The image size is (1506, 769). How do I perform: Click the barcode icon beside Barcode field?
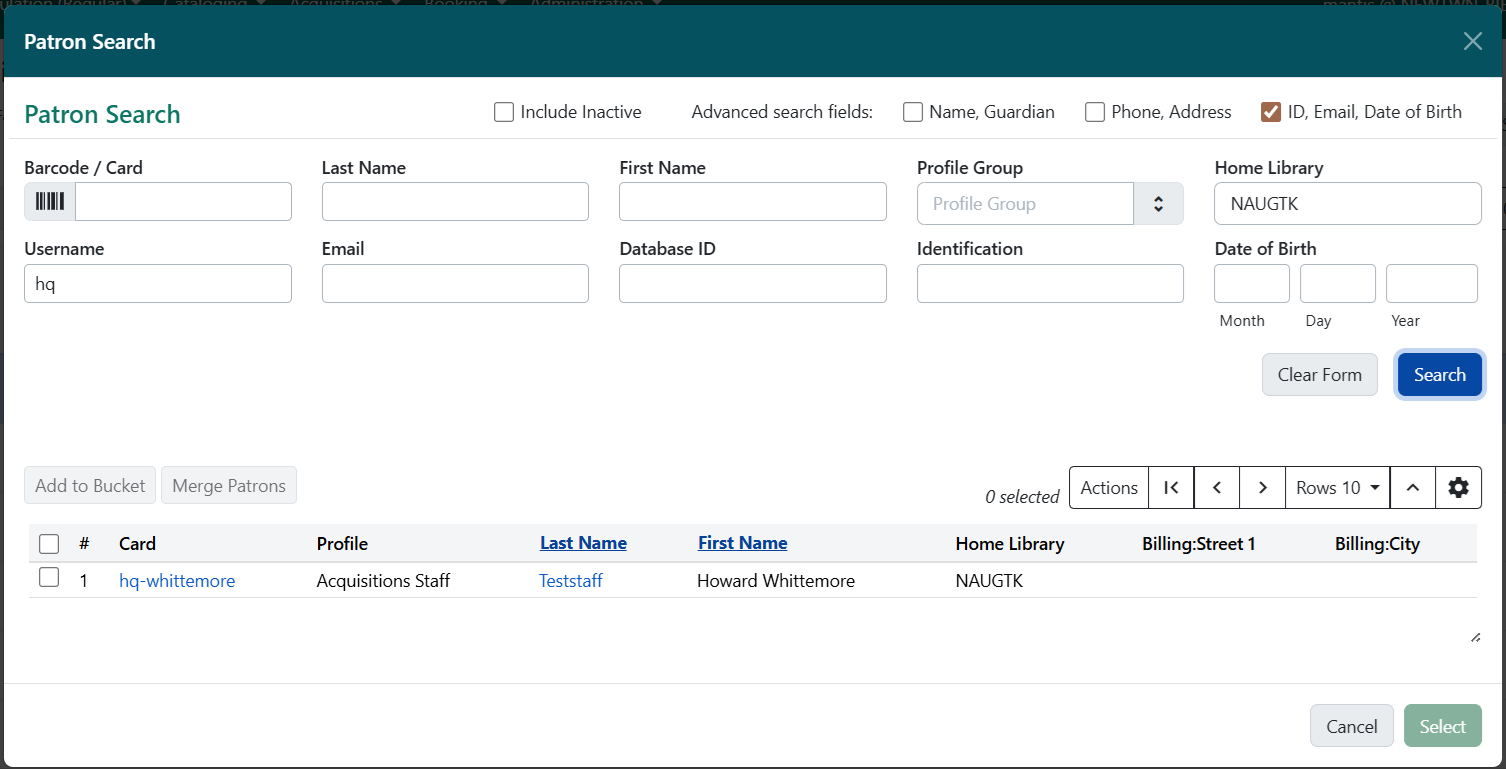point(50,202)
